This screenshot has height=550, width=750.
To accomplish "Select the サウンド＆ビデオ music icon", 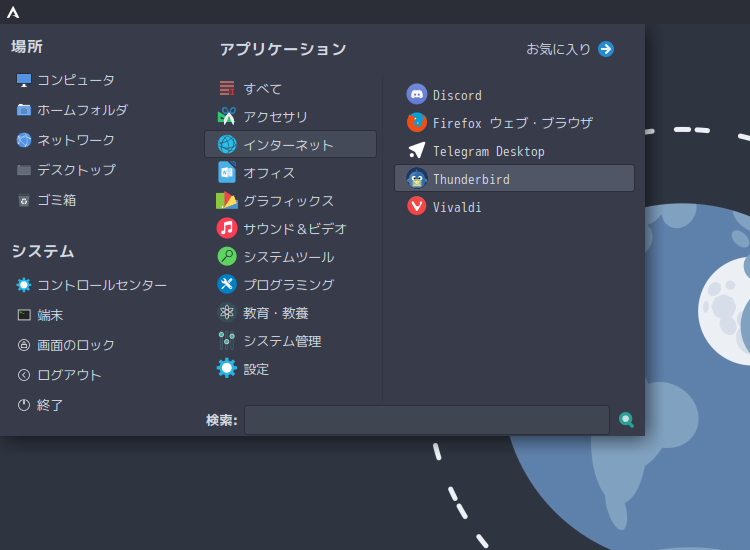I will [227, 228].
